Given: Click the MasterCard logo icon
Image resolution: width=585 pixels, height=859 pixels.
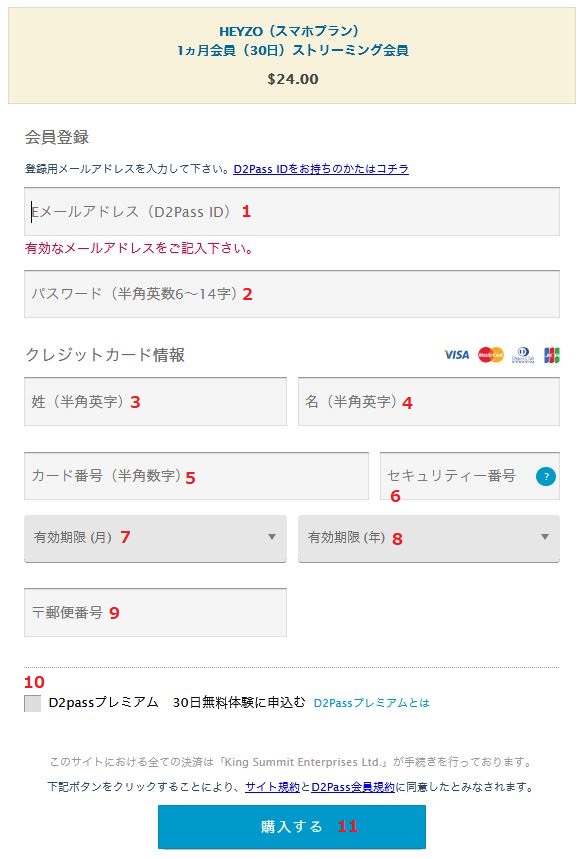Looking at the screenshot, I should [x=490, y=355].
